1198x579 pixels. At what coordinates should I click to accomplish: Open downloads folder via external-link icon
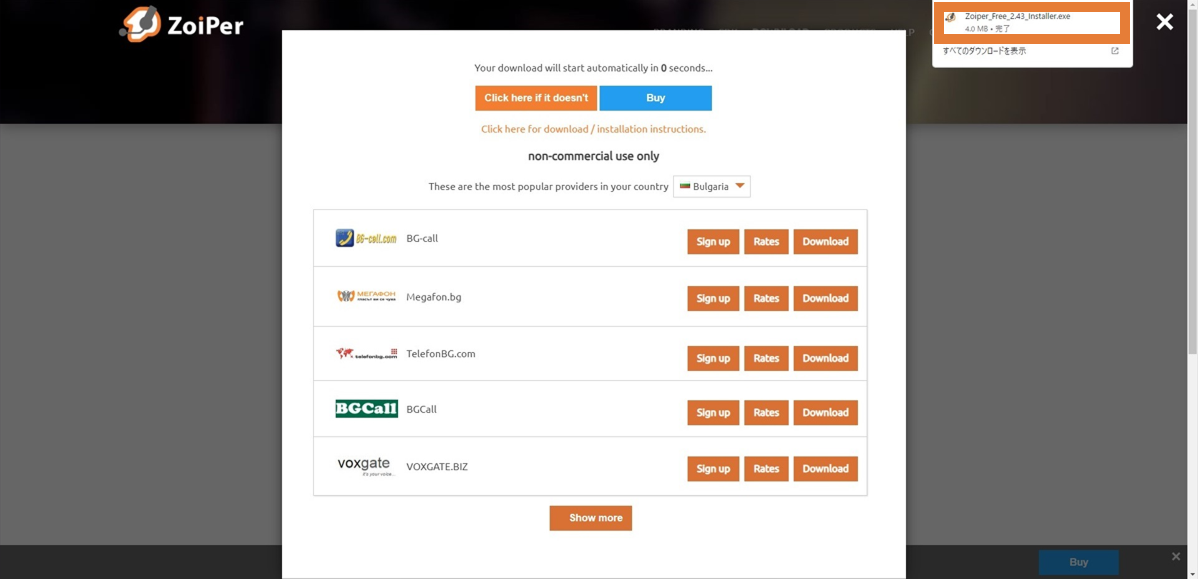(x=1115, y=51)
